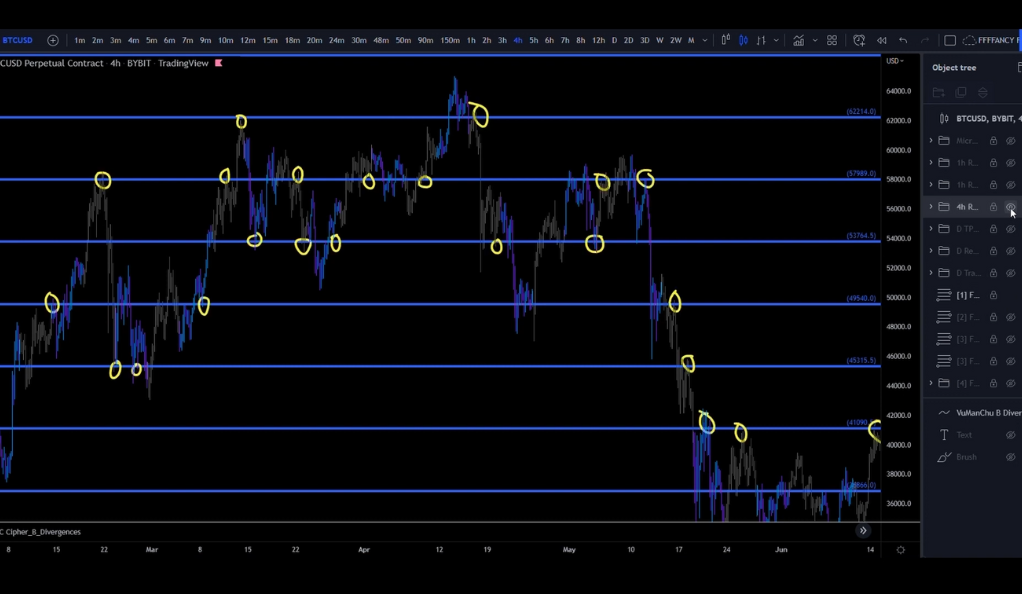Show the hidden Brush object

coord(1010,457)
